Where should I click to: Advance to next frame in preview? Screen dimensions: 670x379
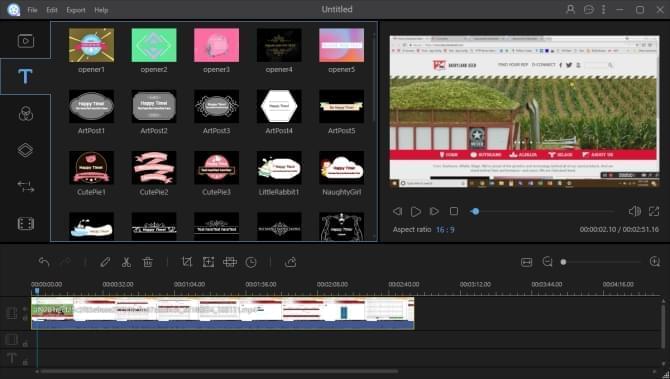point(434,211)
